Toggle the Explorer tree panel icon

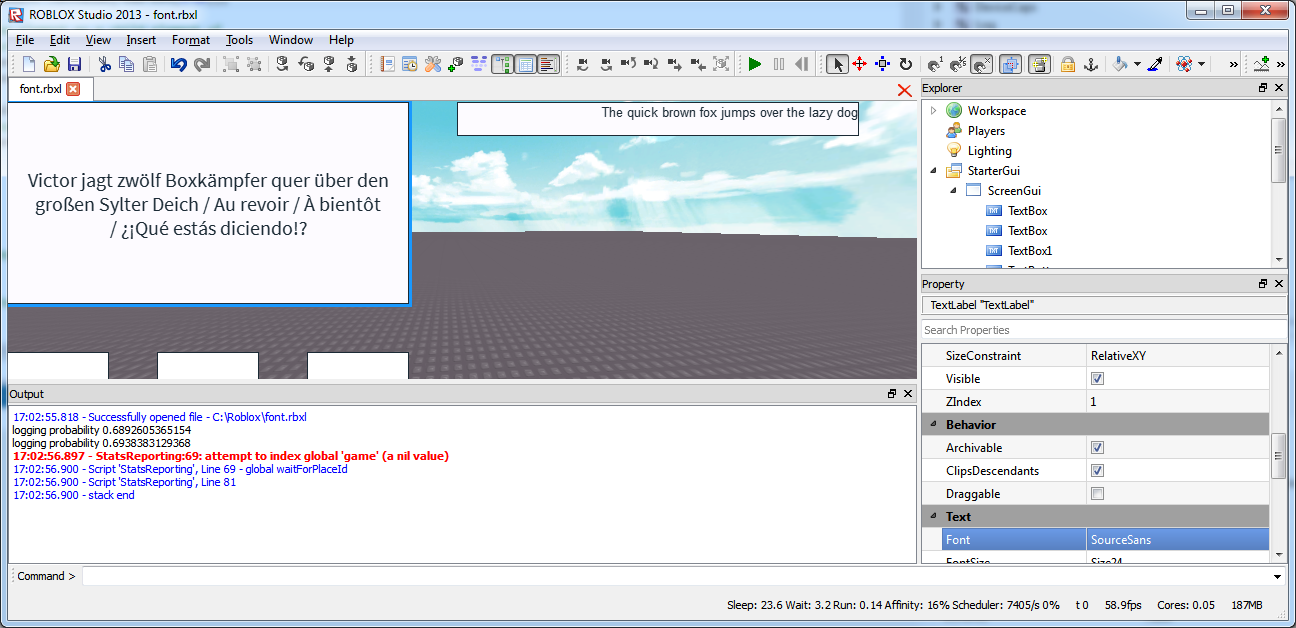tap(503, 64)
